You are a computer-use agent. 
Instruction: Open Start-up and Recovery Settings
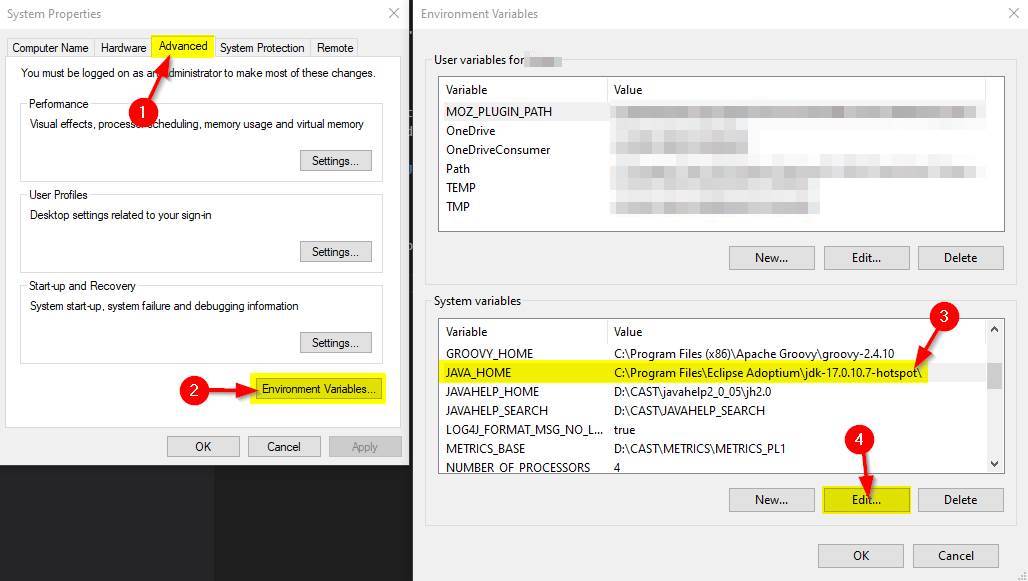point(335,343)
